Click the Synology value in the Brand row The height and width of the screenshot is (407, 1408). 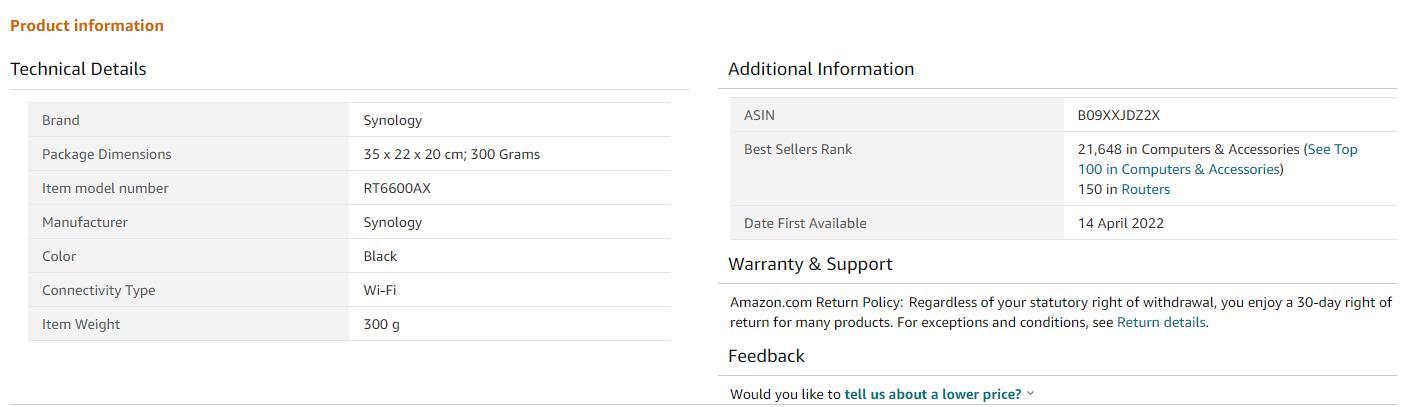coord(392,120)
